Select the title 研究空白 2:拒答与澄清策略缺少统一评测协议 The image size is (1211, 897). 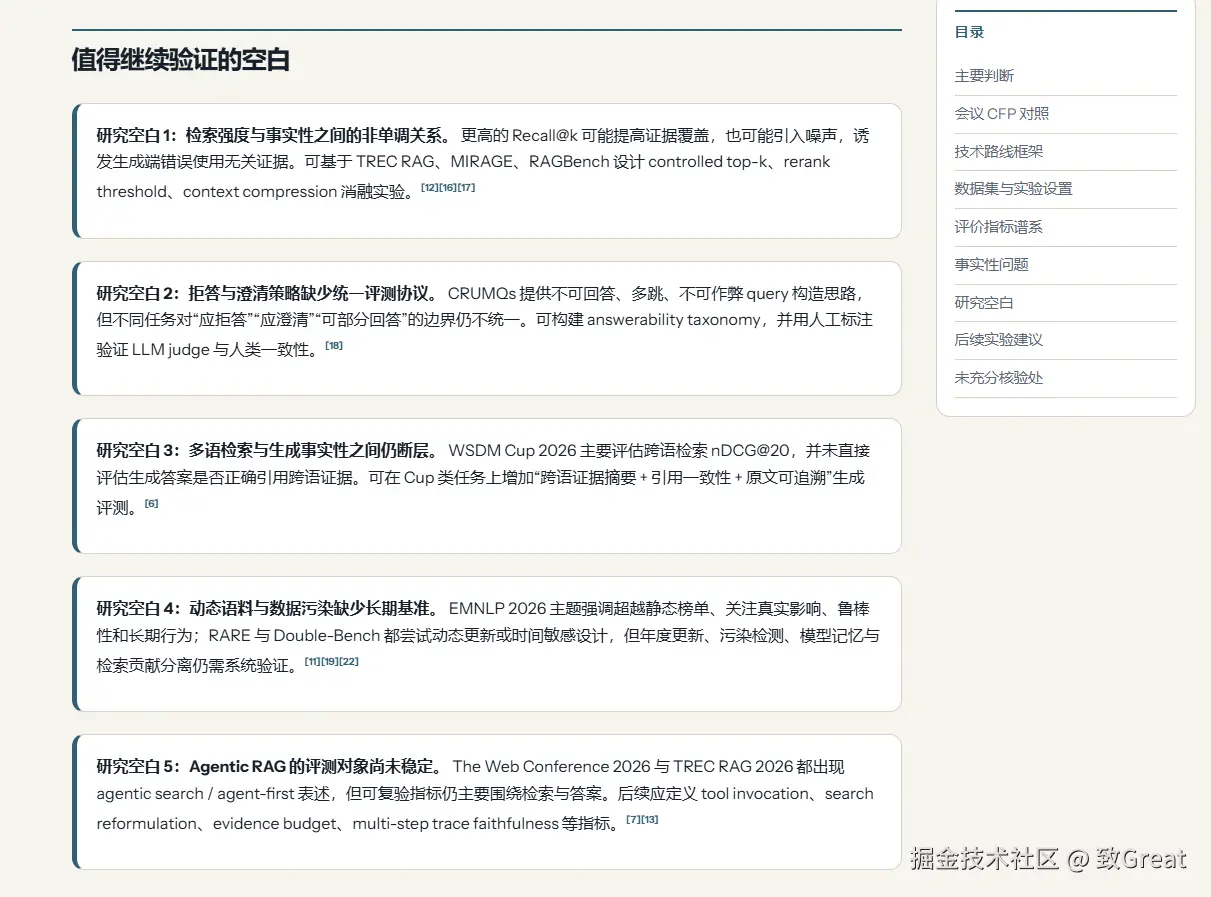coord(268,293)
